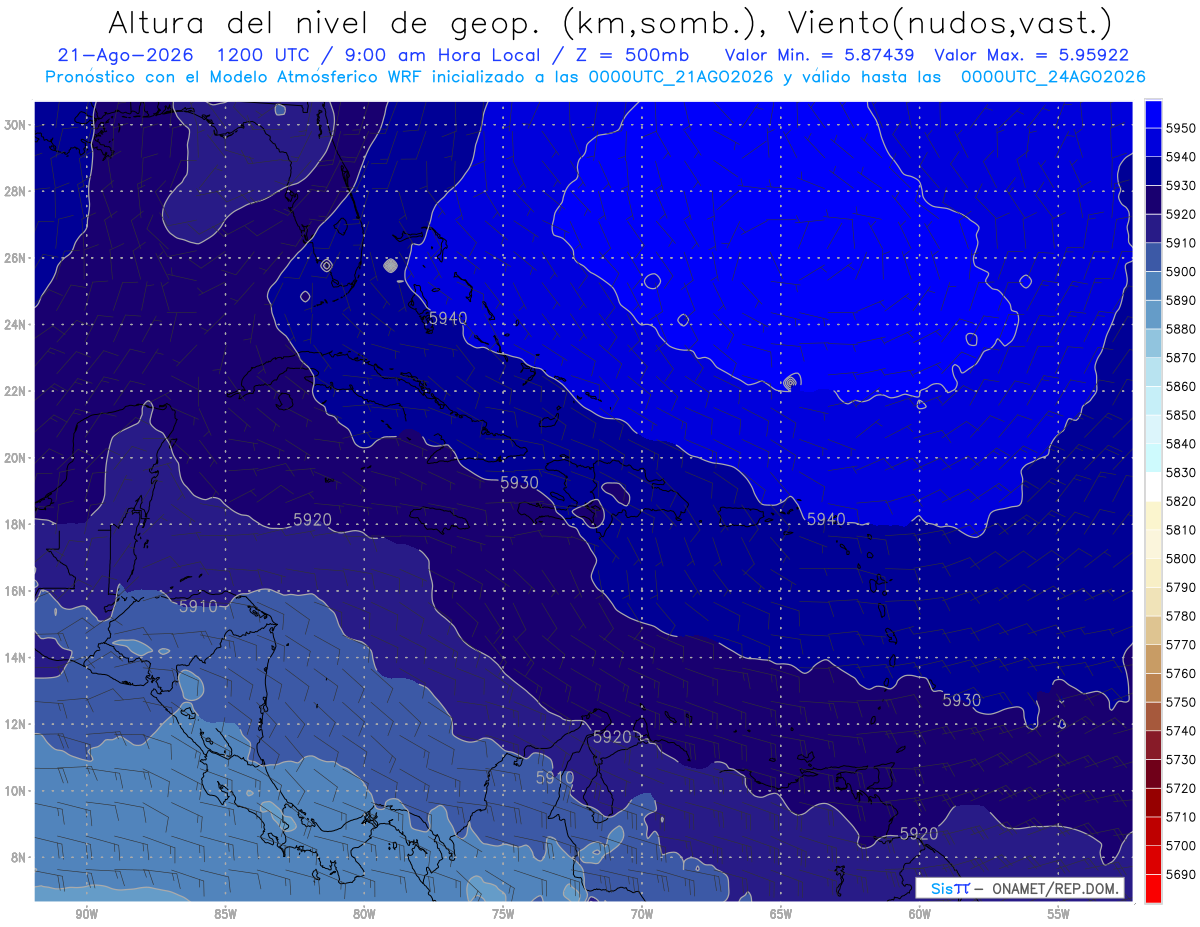Click the 'SisTT - ONAMET/REP.DOM.' credit box
Viewport: 1200px width, 927px height.
[x=1020, y=887]
